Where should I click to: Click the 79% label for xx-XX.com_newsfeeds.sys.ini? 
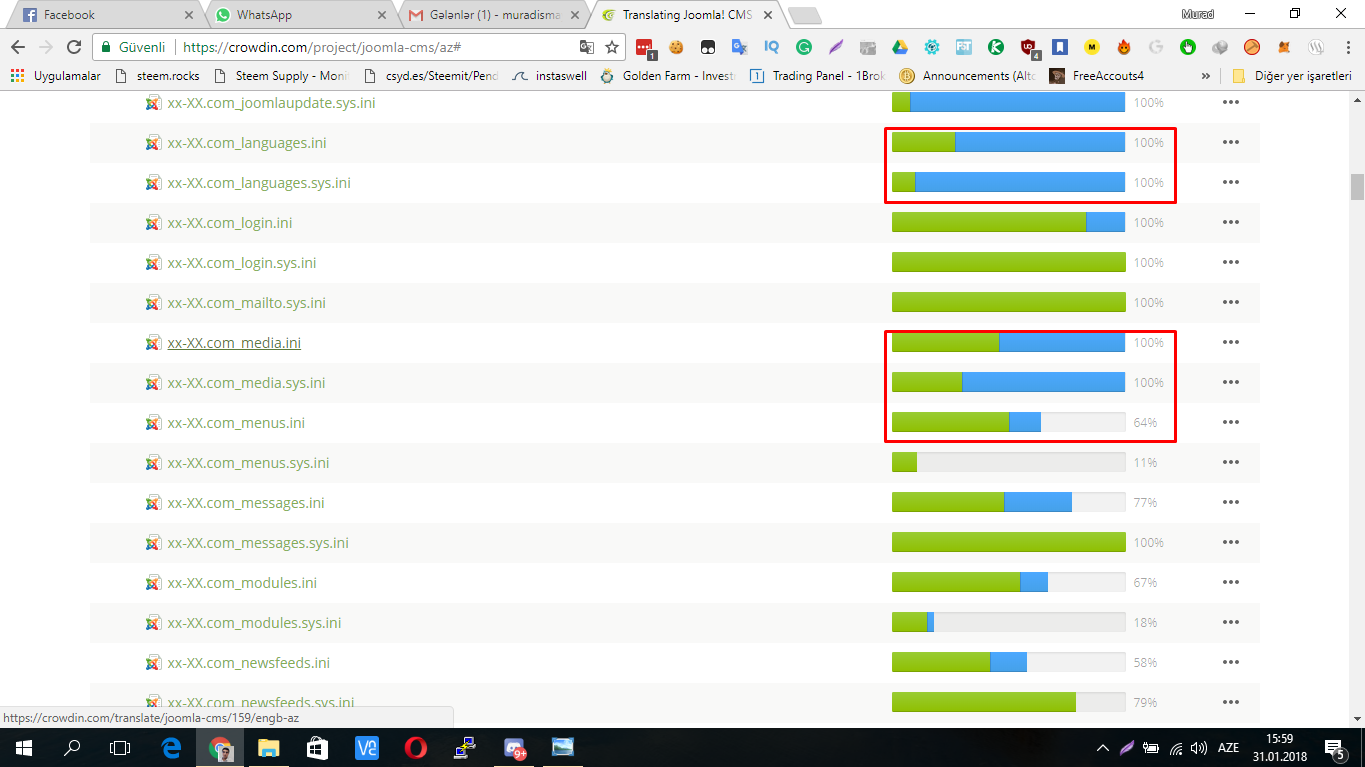click(x=1145, y=703)
